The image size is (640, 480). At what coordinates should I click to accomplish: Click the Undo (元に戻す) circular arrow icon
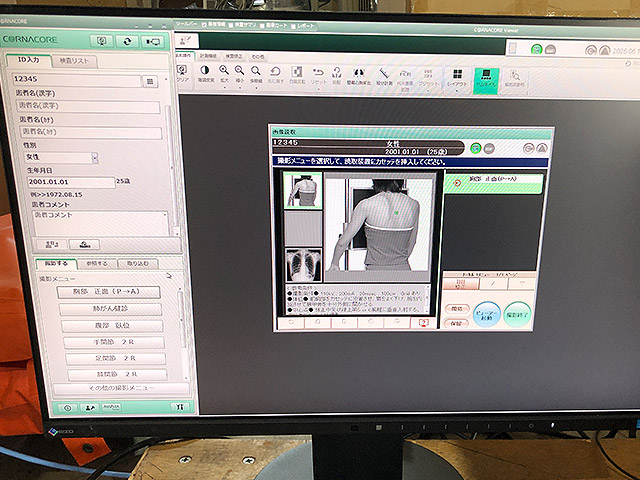click(275, 71)
